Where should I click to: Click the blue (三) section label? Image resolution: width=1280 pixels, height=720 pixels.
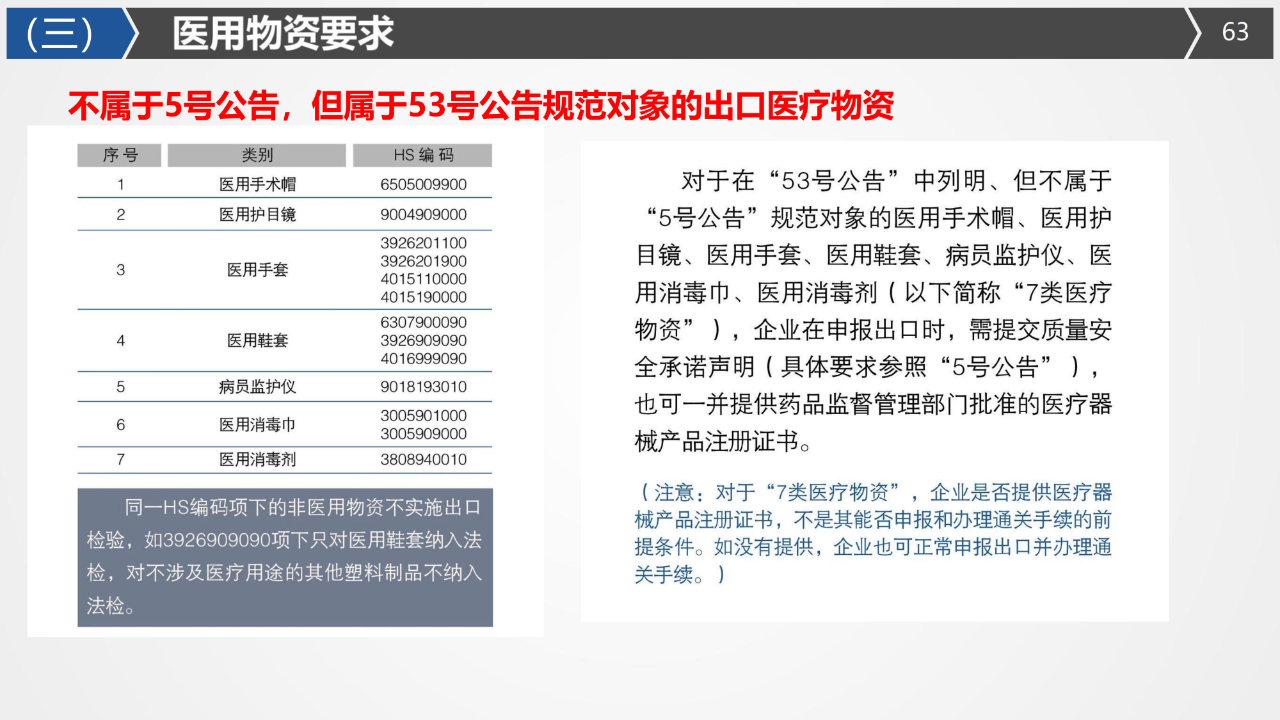(62, 34)
